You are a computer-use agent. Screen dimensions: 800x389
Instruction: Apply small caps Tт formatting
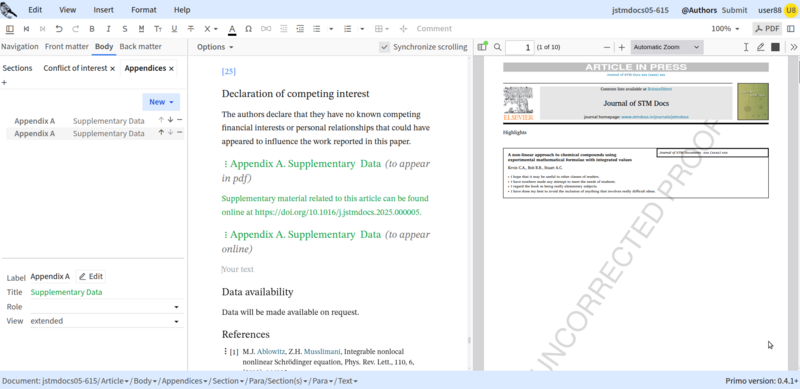click(x=158, y=29)
